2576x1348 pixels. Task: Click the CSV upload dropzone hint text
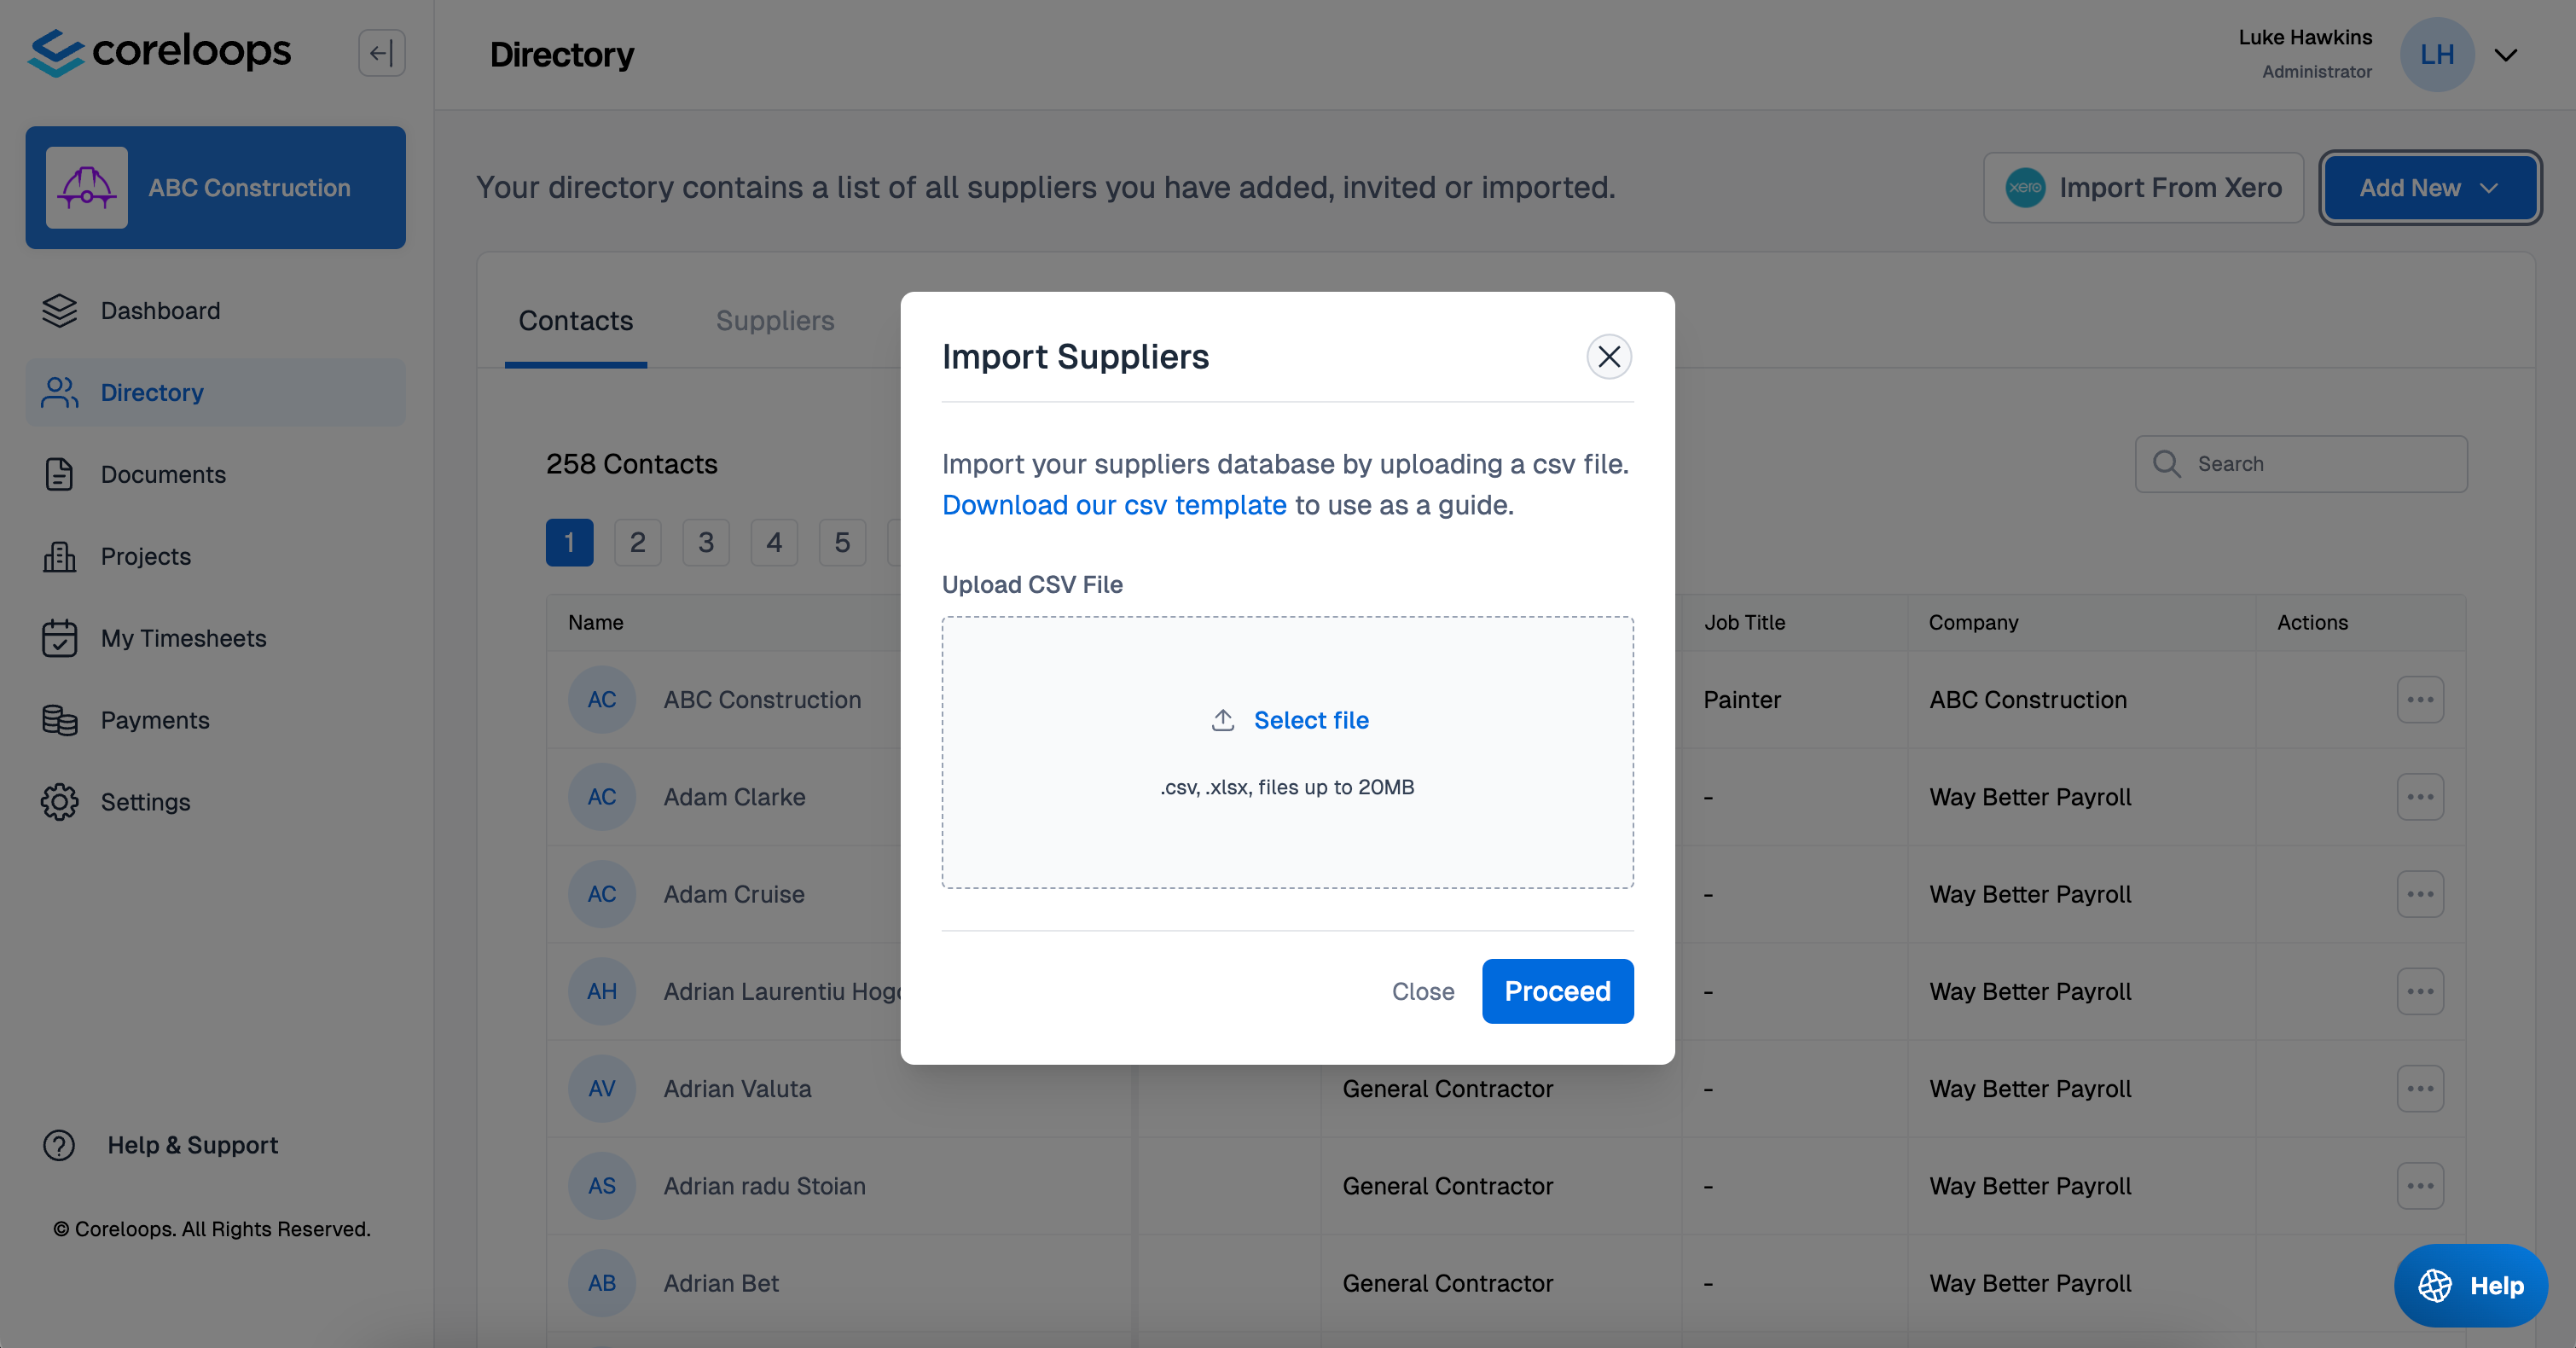(1287, 787)
